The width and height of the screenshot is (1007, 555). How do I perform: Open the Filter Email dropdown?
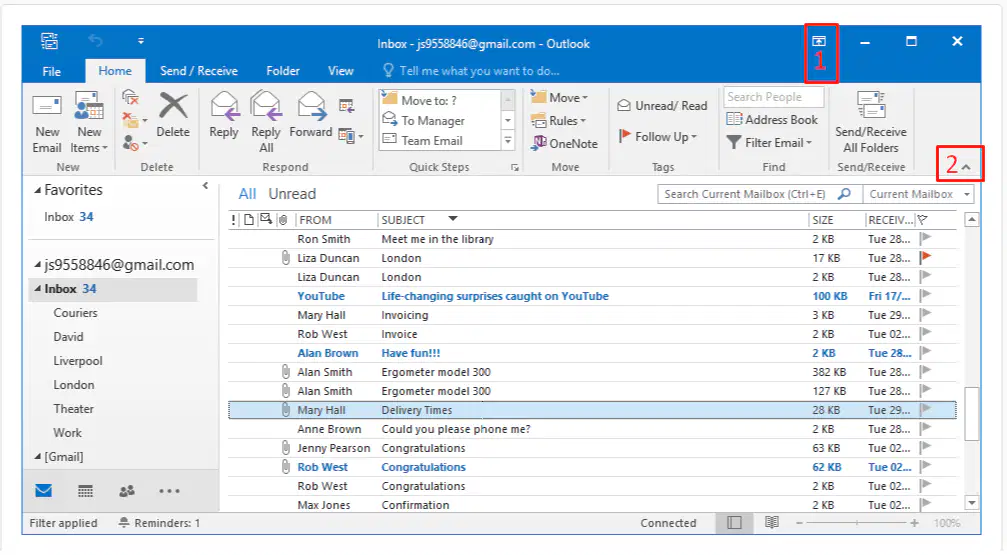769,143
